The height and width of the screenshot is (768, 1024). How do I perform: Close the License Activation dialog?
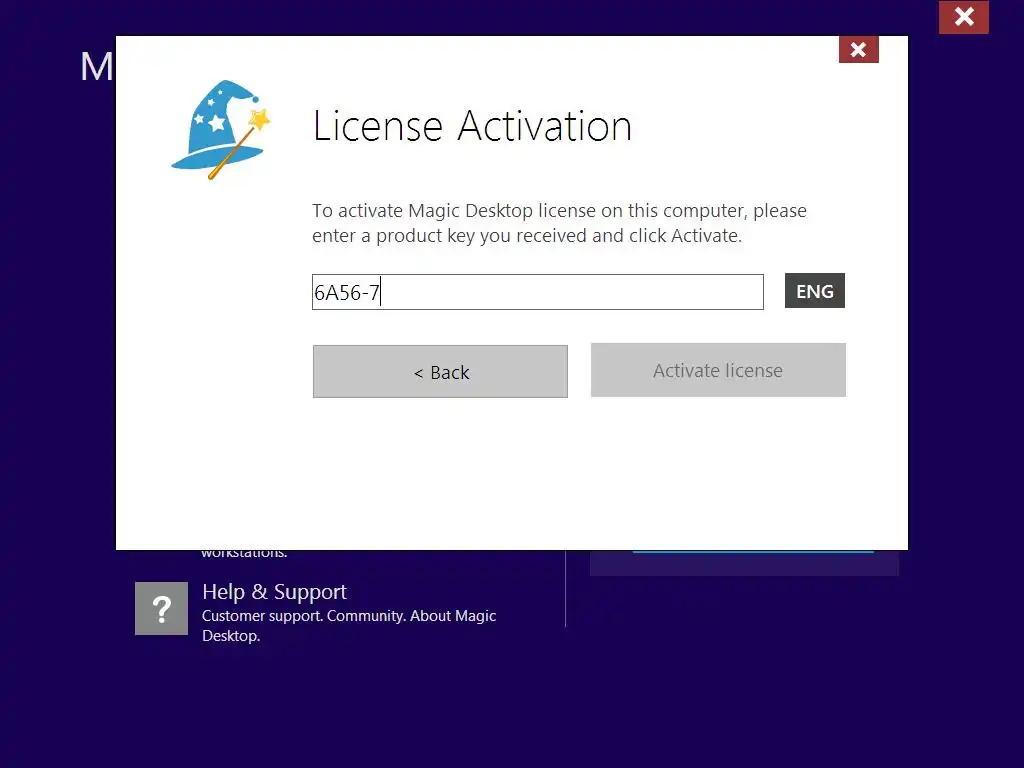[858, 50]
